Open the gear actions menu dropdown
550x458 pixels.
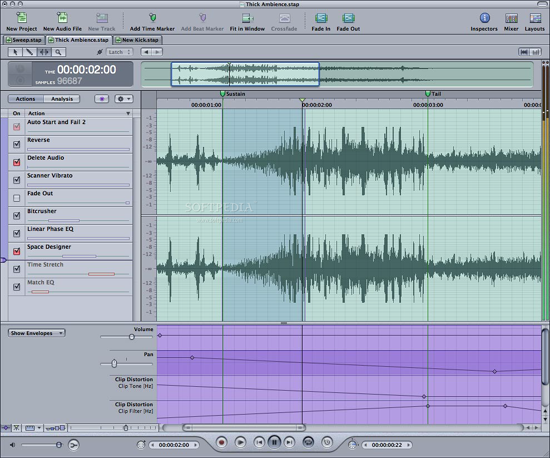(x=123, y=99)
